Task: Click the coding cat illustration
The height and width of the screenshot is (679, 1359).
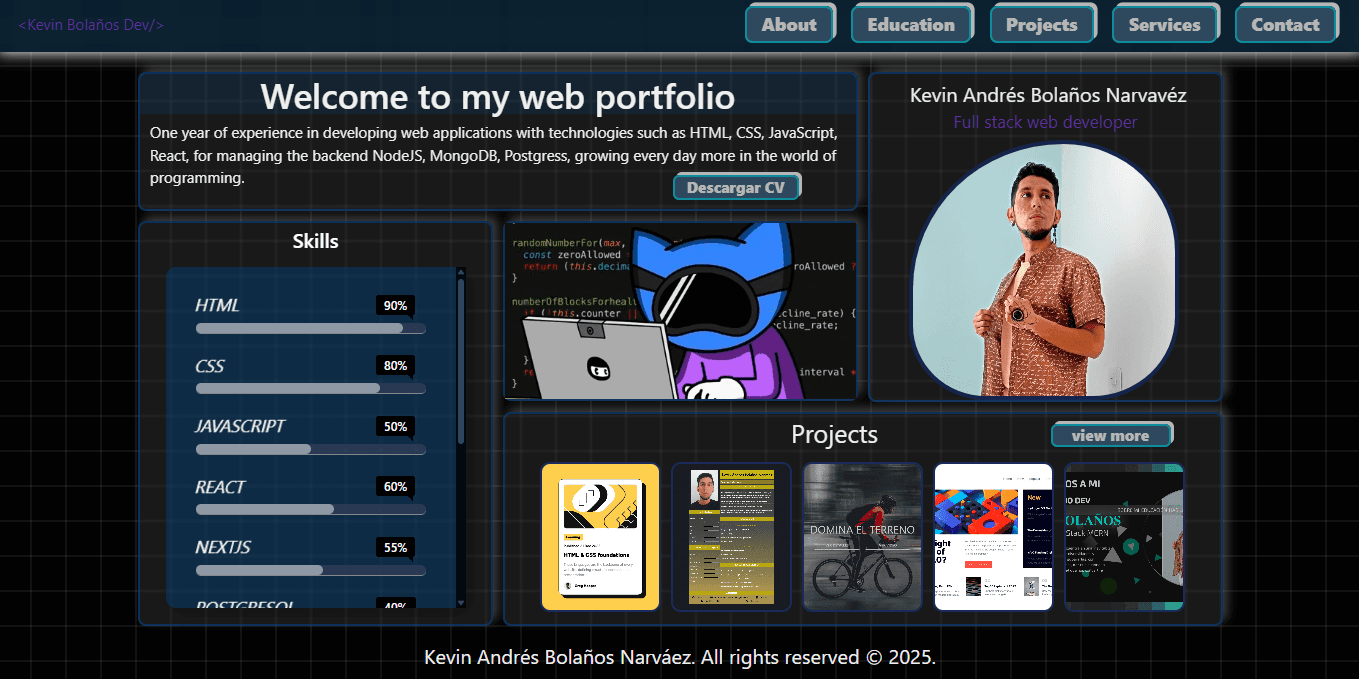Action: pos(680,311)
